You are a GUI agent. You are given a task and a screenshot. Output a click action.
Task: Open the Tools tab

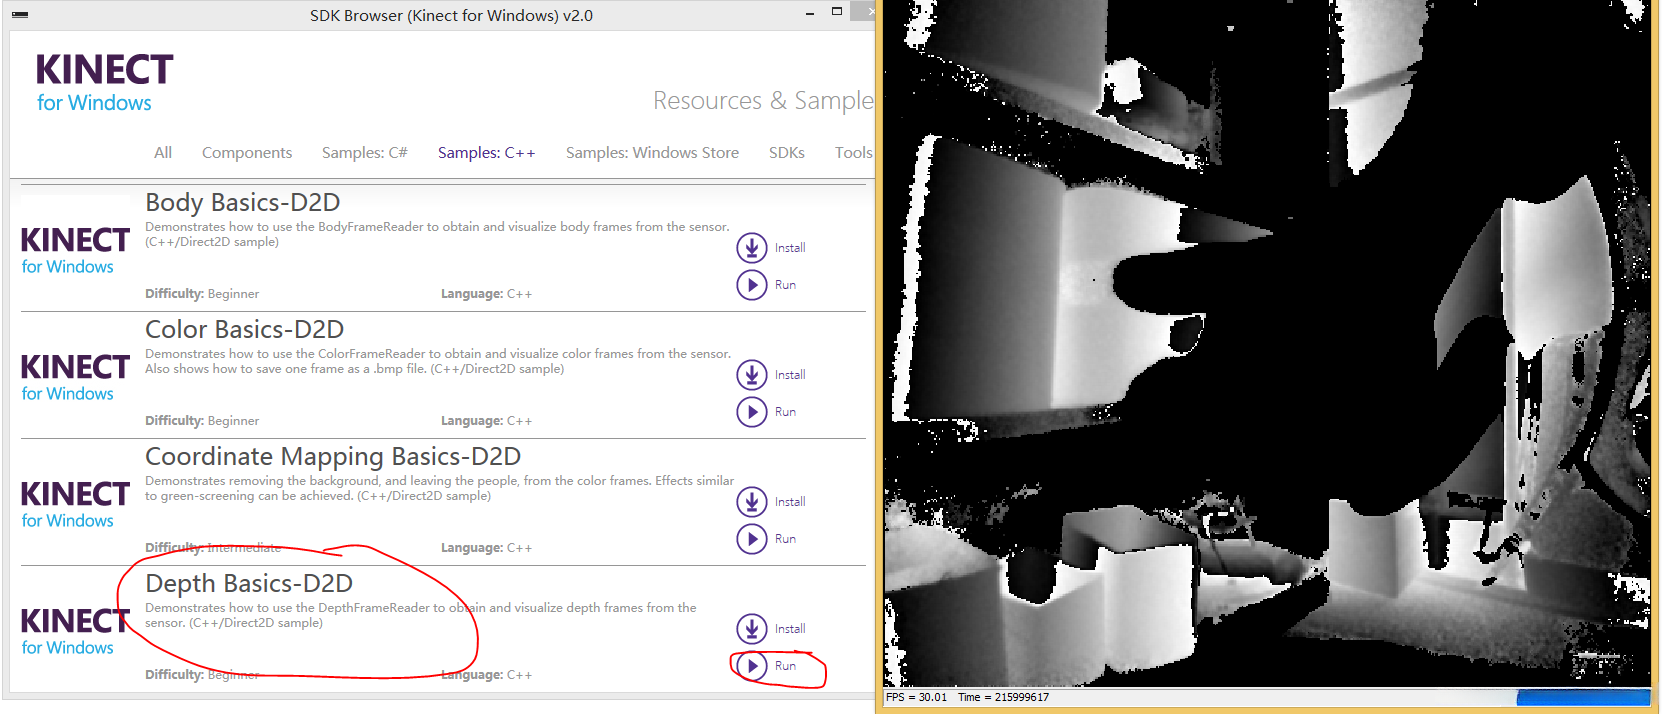[853, 153]
